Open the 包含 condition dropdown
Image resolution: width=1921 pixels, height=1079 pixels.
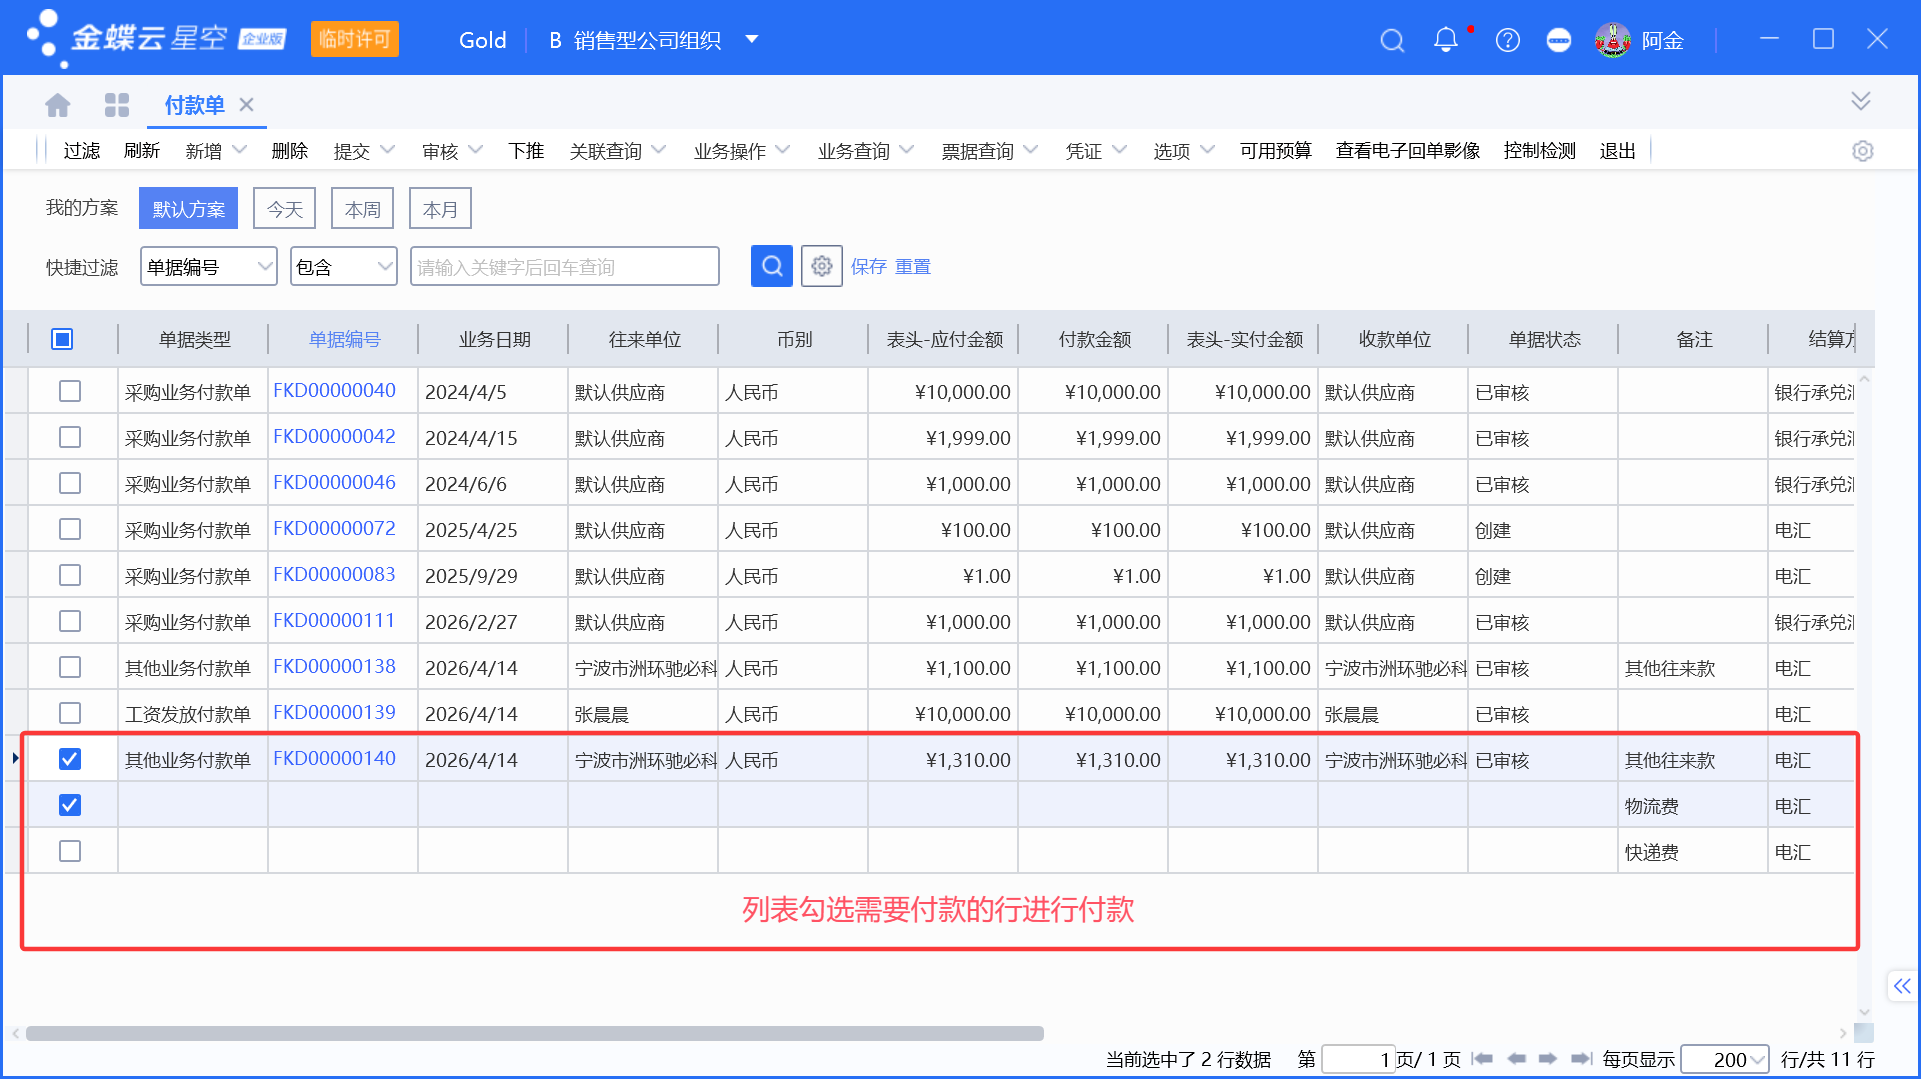tap(343, 266)
